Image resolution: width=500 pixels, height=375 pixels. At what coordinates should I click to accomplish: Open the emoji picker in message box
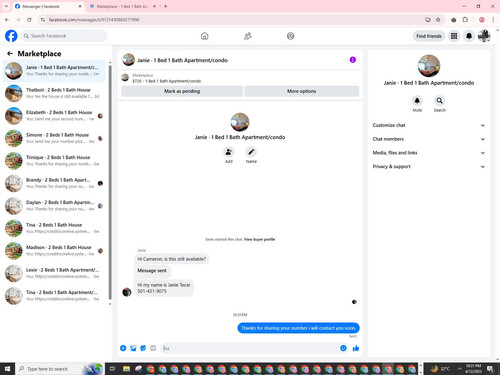[343, 348]
